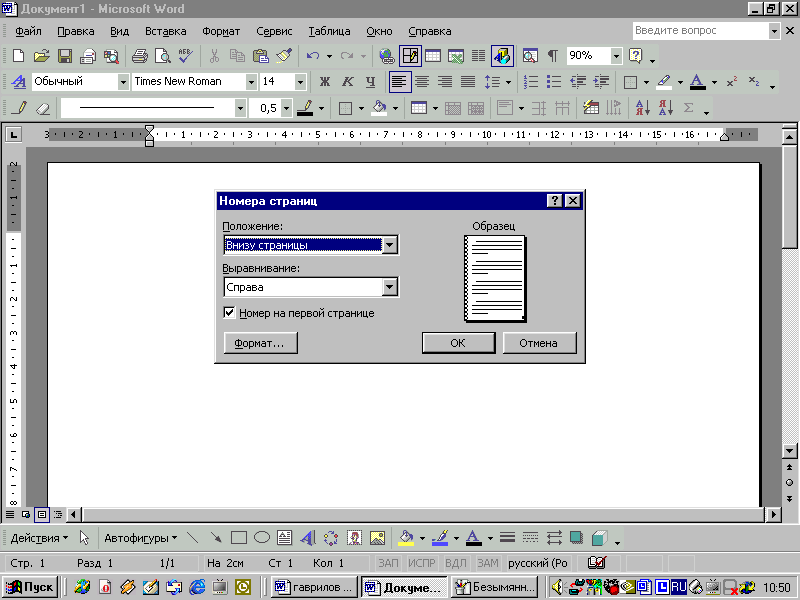Open the Формат menu
This screenshot has height=600, width=800.
(221, 31)
